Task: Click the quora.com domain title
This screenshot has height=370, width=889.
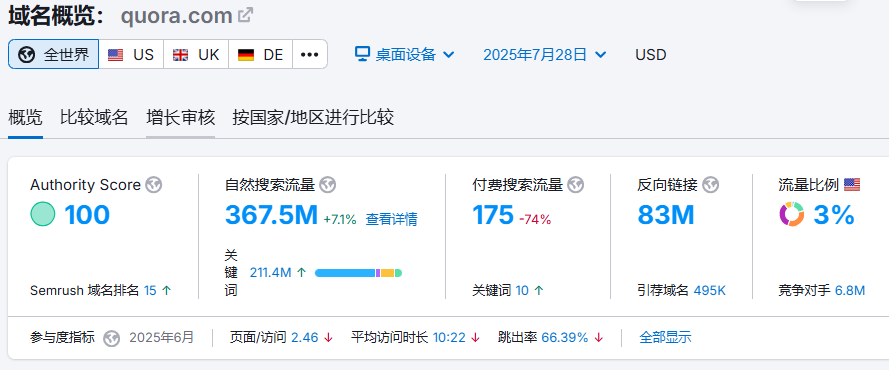Action: [176, 15]
